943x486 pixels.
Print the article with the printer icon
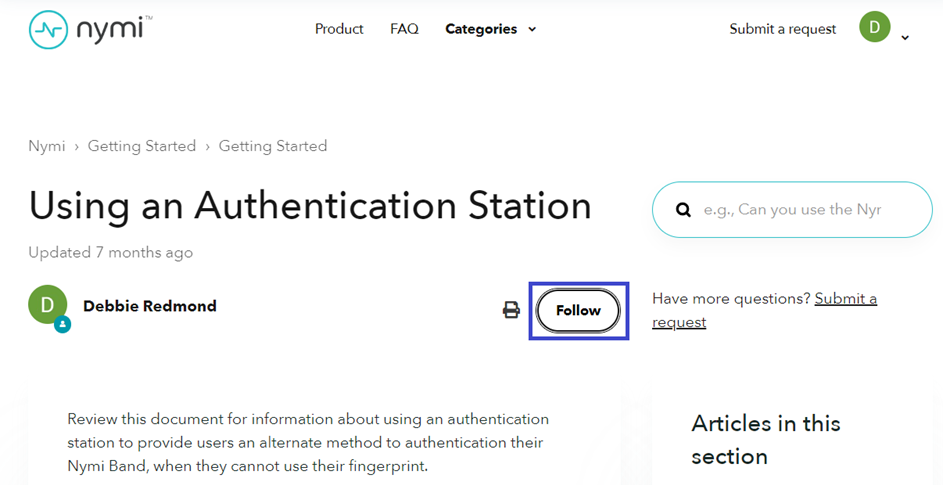[x=511, y=310]
